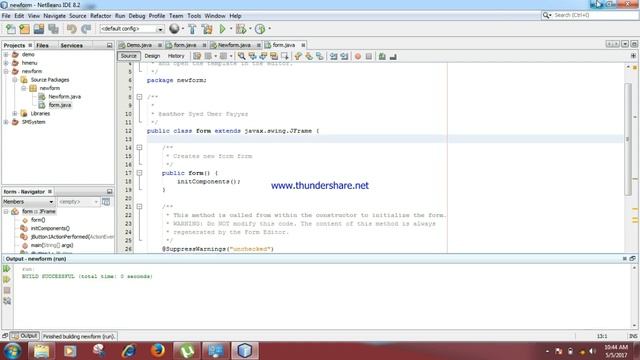Expand the SMSystem project node

(6, 122)
